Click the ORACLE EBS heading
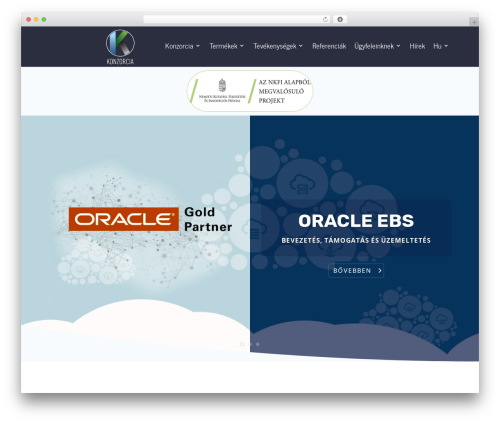This screenshot has height=423, width=500. tap(356, 221)
